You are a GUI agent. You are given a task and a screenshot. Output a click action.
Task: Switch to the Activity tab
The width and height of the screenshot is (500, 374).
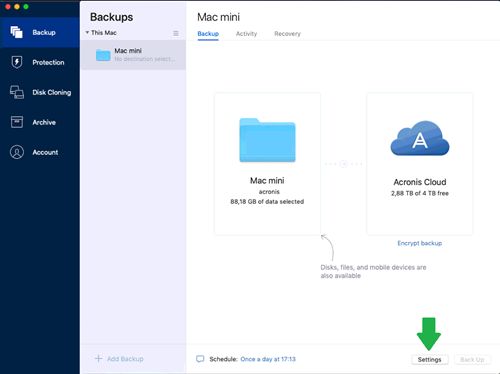[246, 34]
